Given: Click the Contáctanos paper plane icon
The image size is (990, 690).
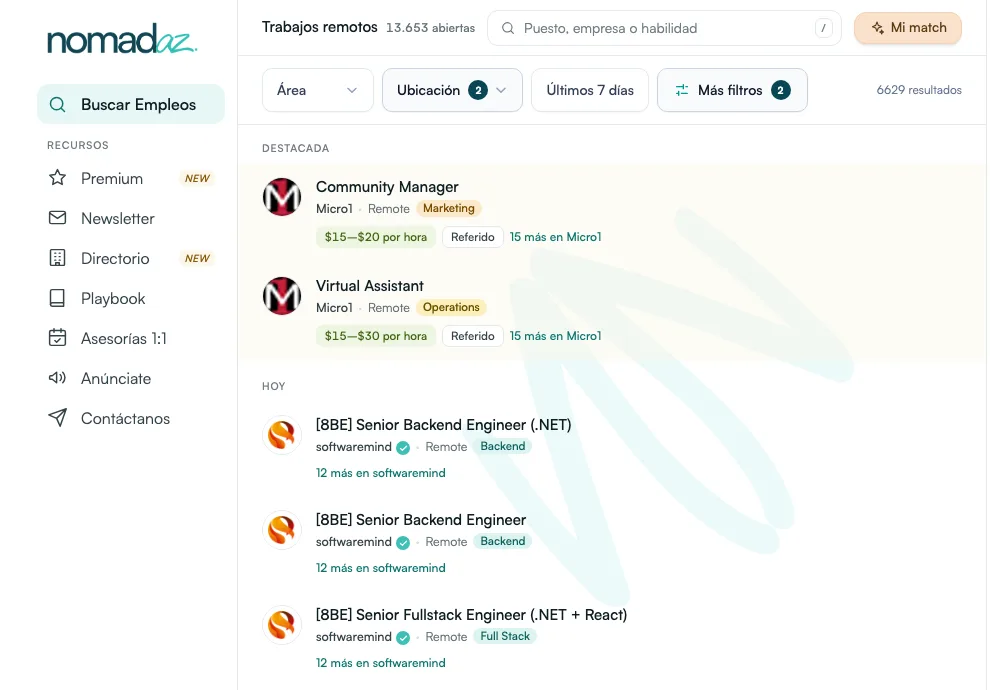Looking at the screenshot, I should coord(57,417).
